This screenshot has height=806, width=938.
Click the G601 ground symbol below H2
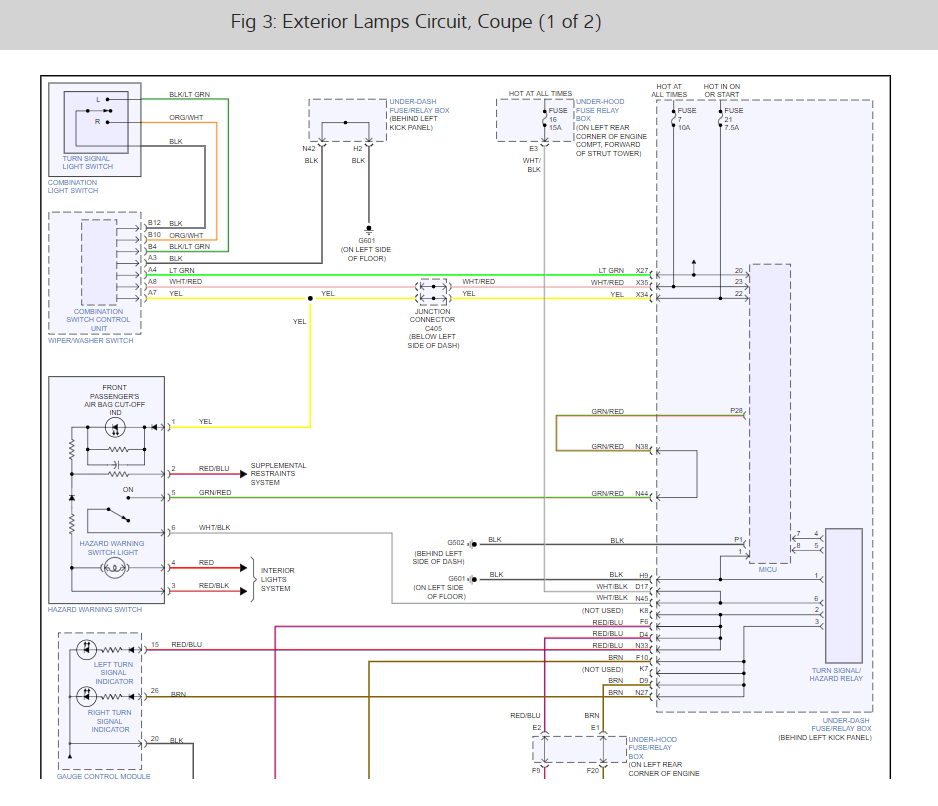click(x=369, y=229)
